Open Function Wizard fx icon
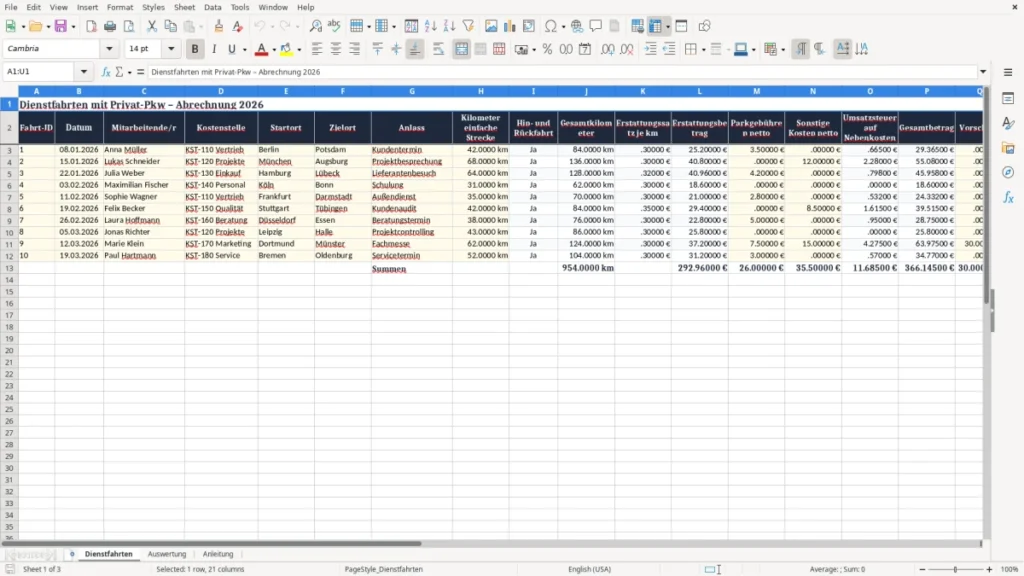The height and width of the screenshot is (576, 1024). tap(106, 72)
